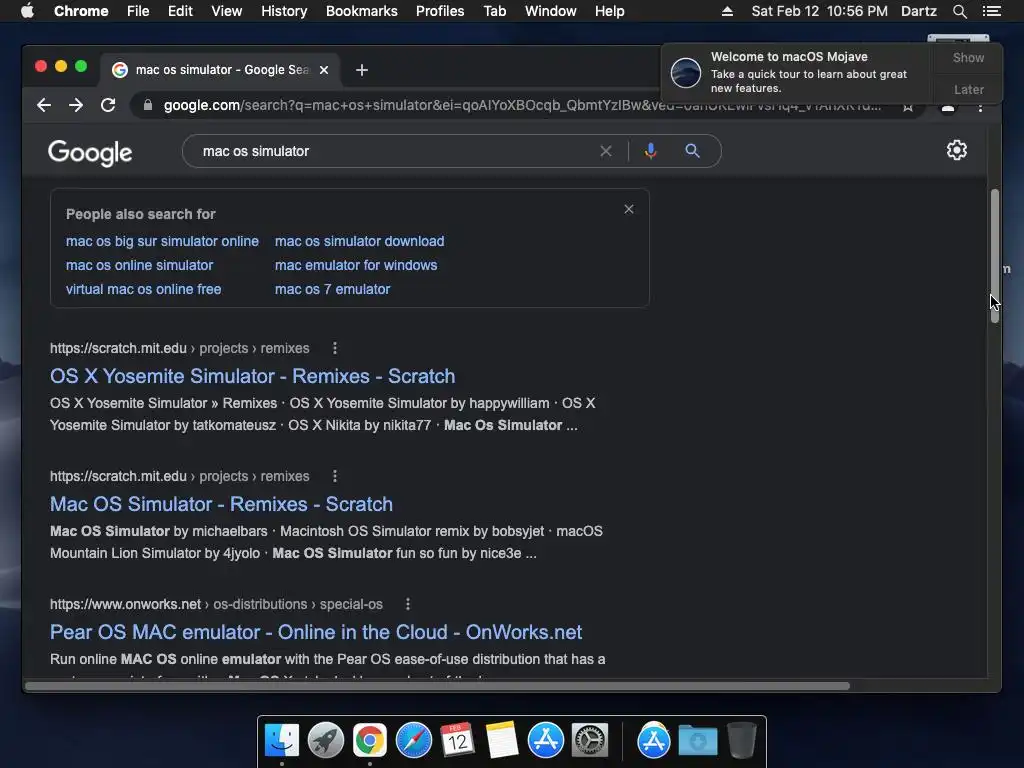Open 'mac os simulator download' suggestion
Screen dimensions: 1024x768
pyautogui.click(x=359, y=241)
